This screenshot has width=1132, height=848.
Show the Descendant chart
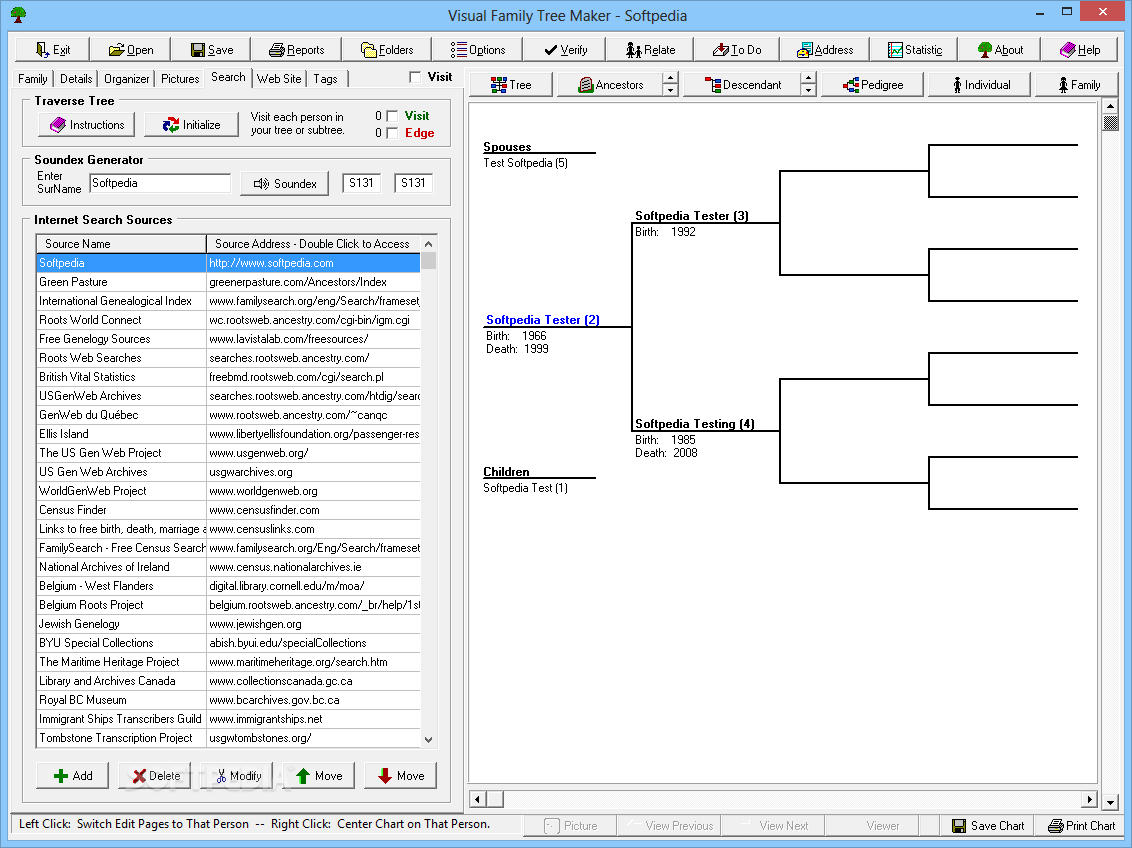[x=742, y=84]
